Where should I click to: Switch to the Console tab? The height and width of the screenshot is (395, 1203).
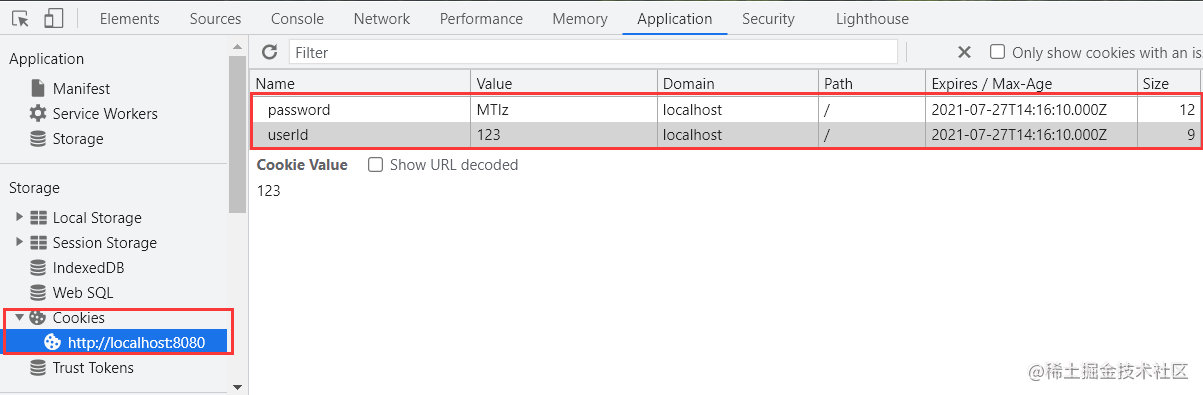[x=297, y=18]
